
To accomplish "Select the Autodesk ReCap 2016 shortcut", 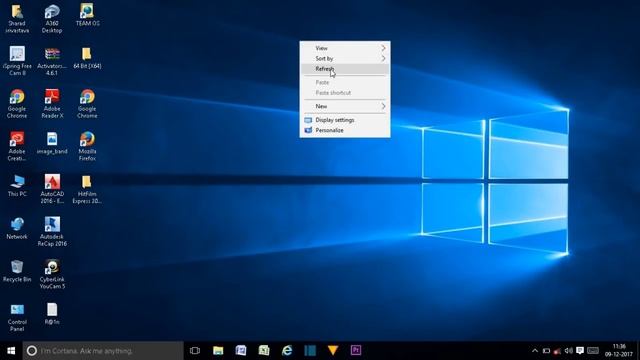I will pyautogui.click(x=52, y=231).
